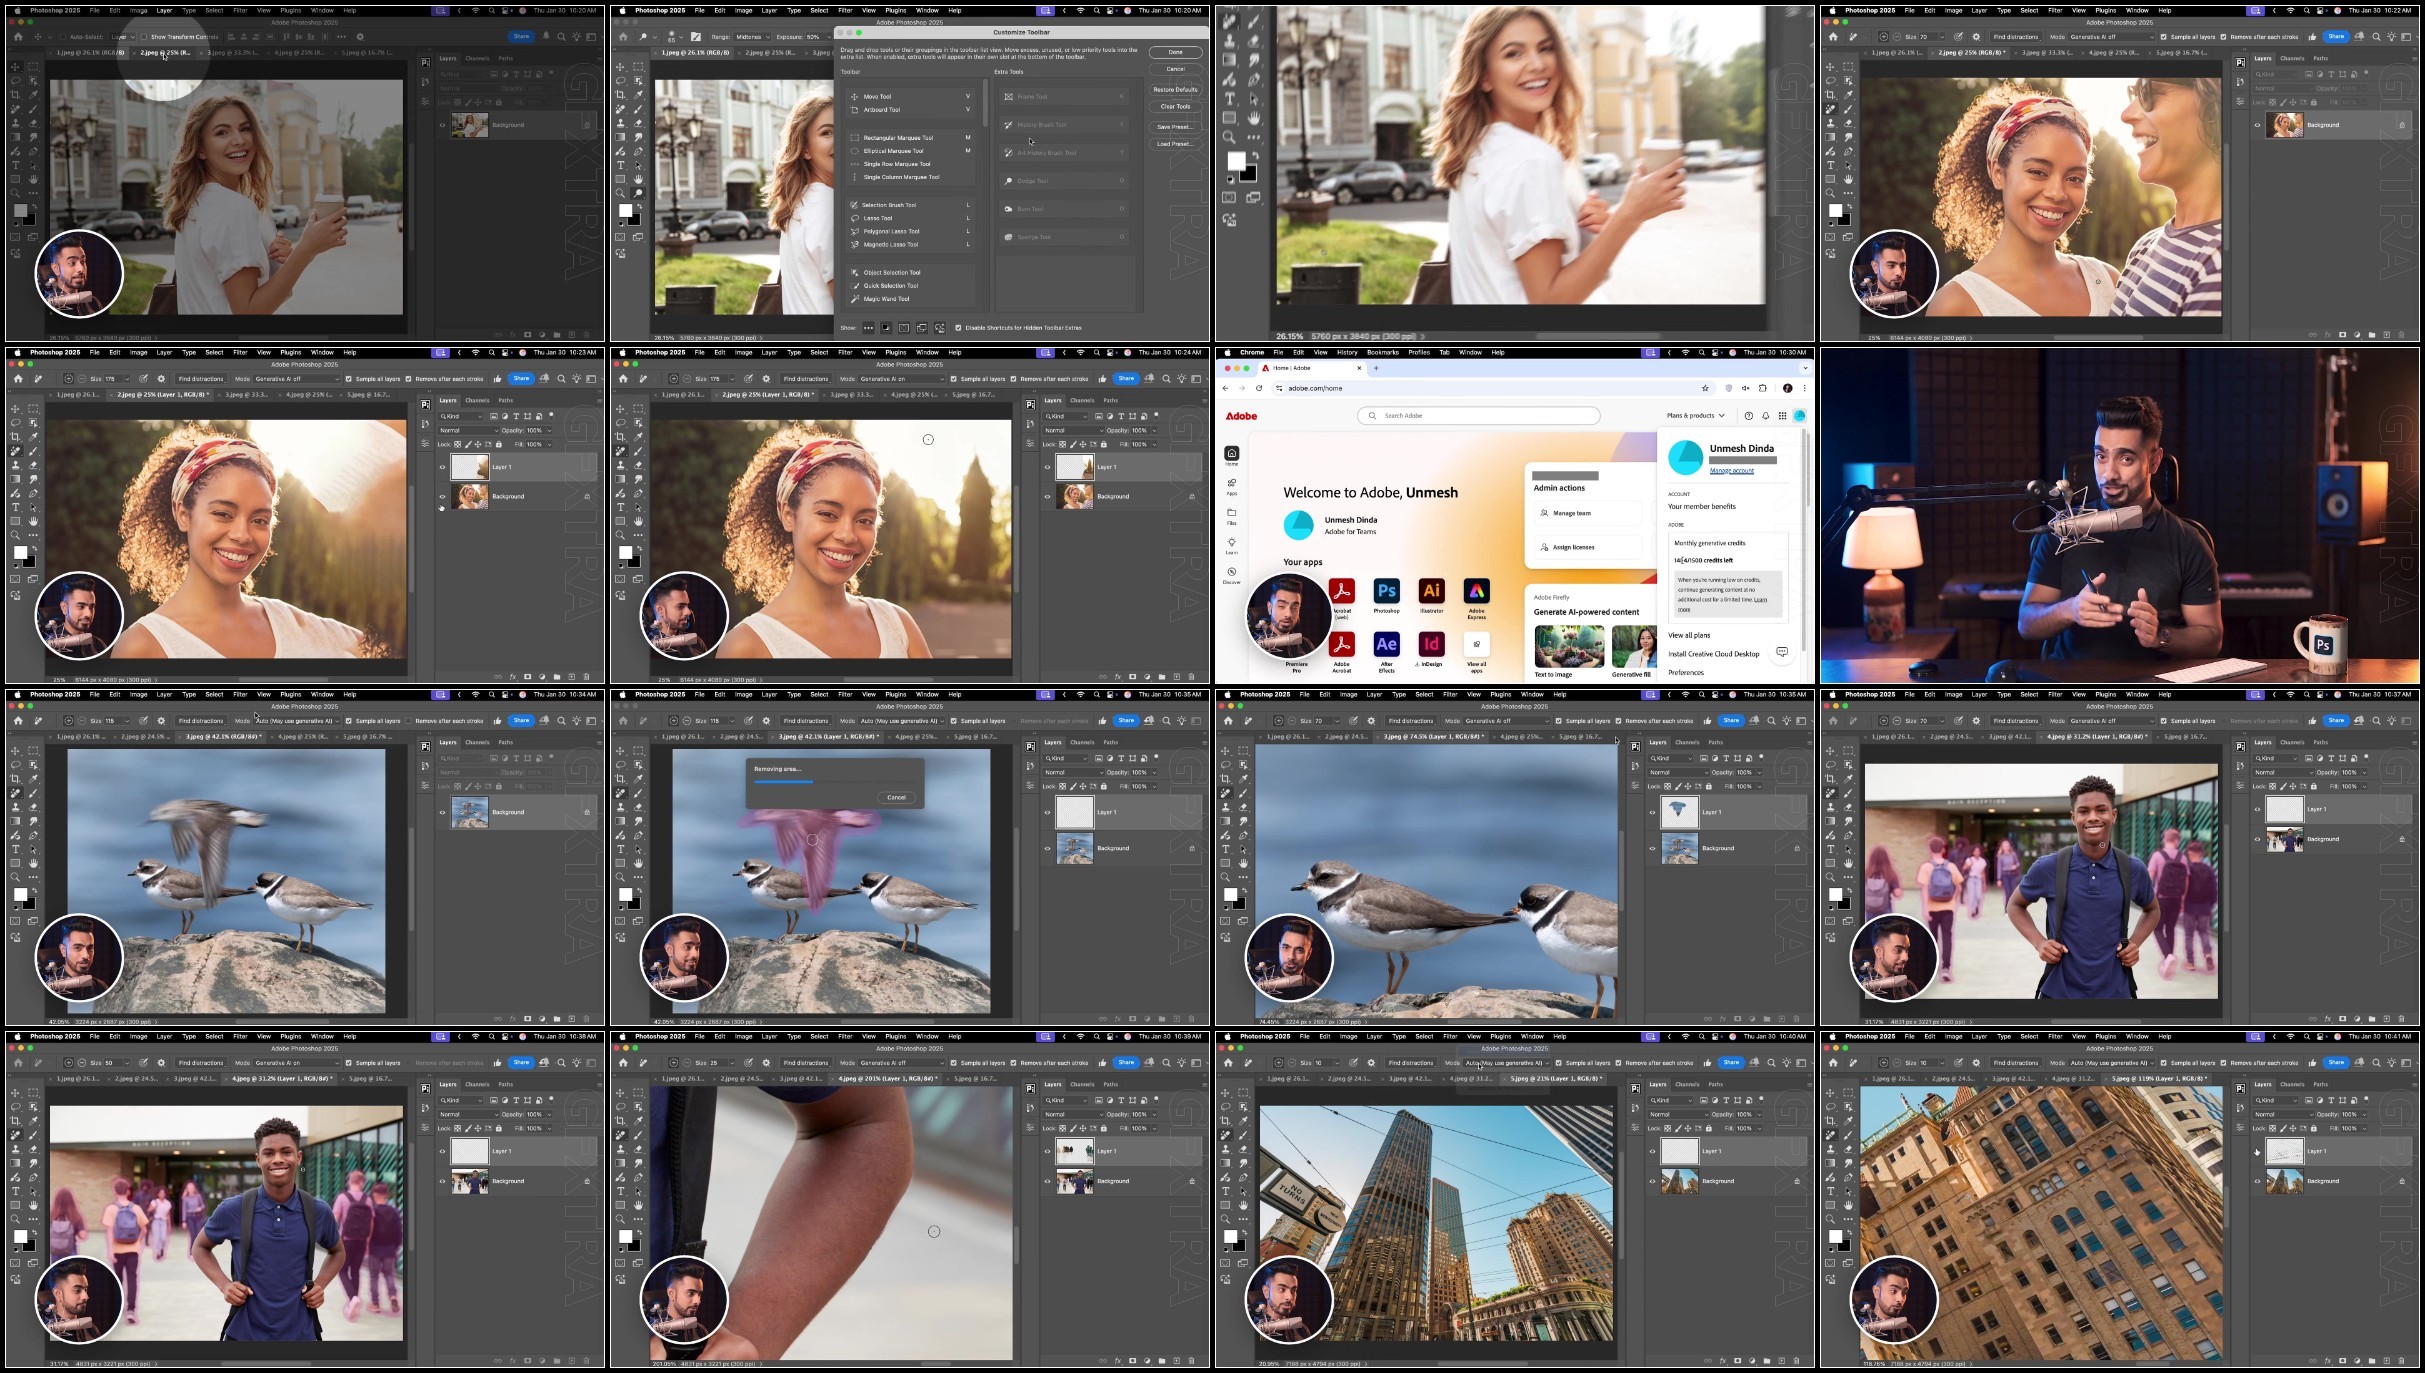Hide Layer 1 in the 4.jpeg @ 201% frame
2425x1373 pixels.
[x=1047, y=1151]
